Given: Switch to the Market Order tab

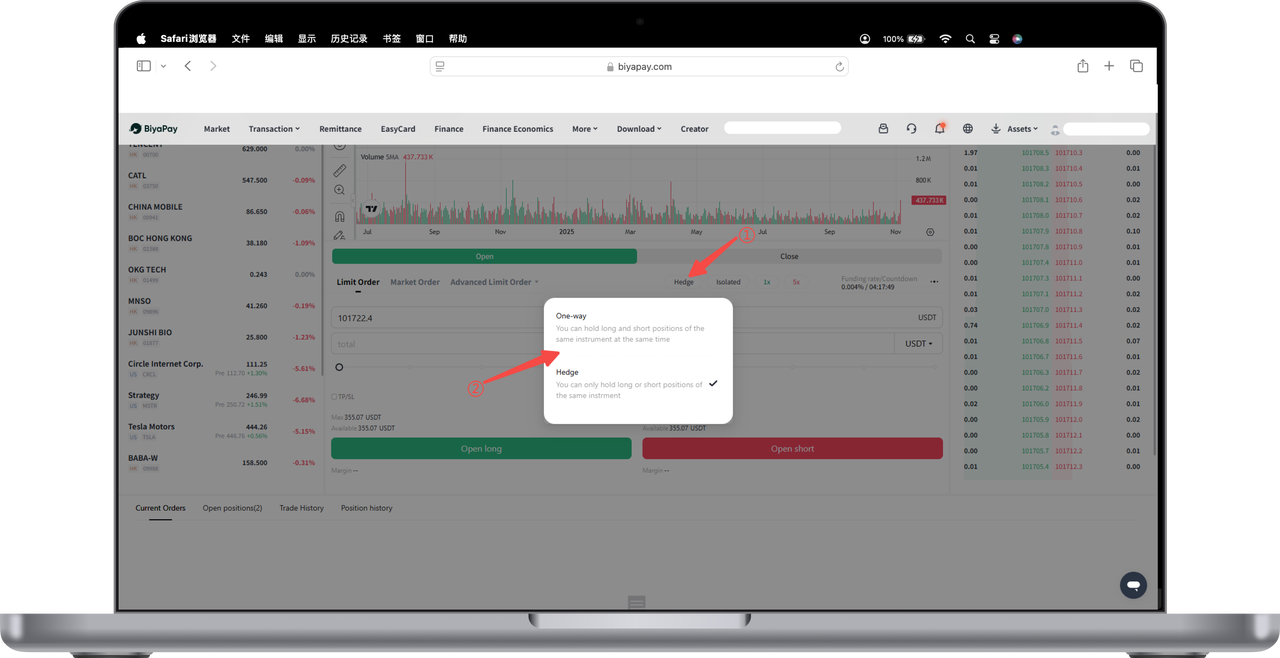Looking at the screenshot, I should [x=415, y=282].
